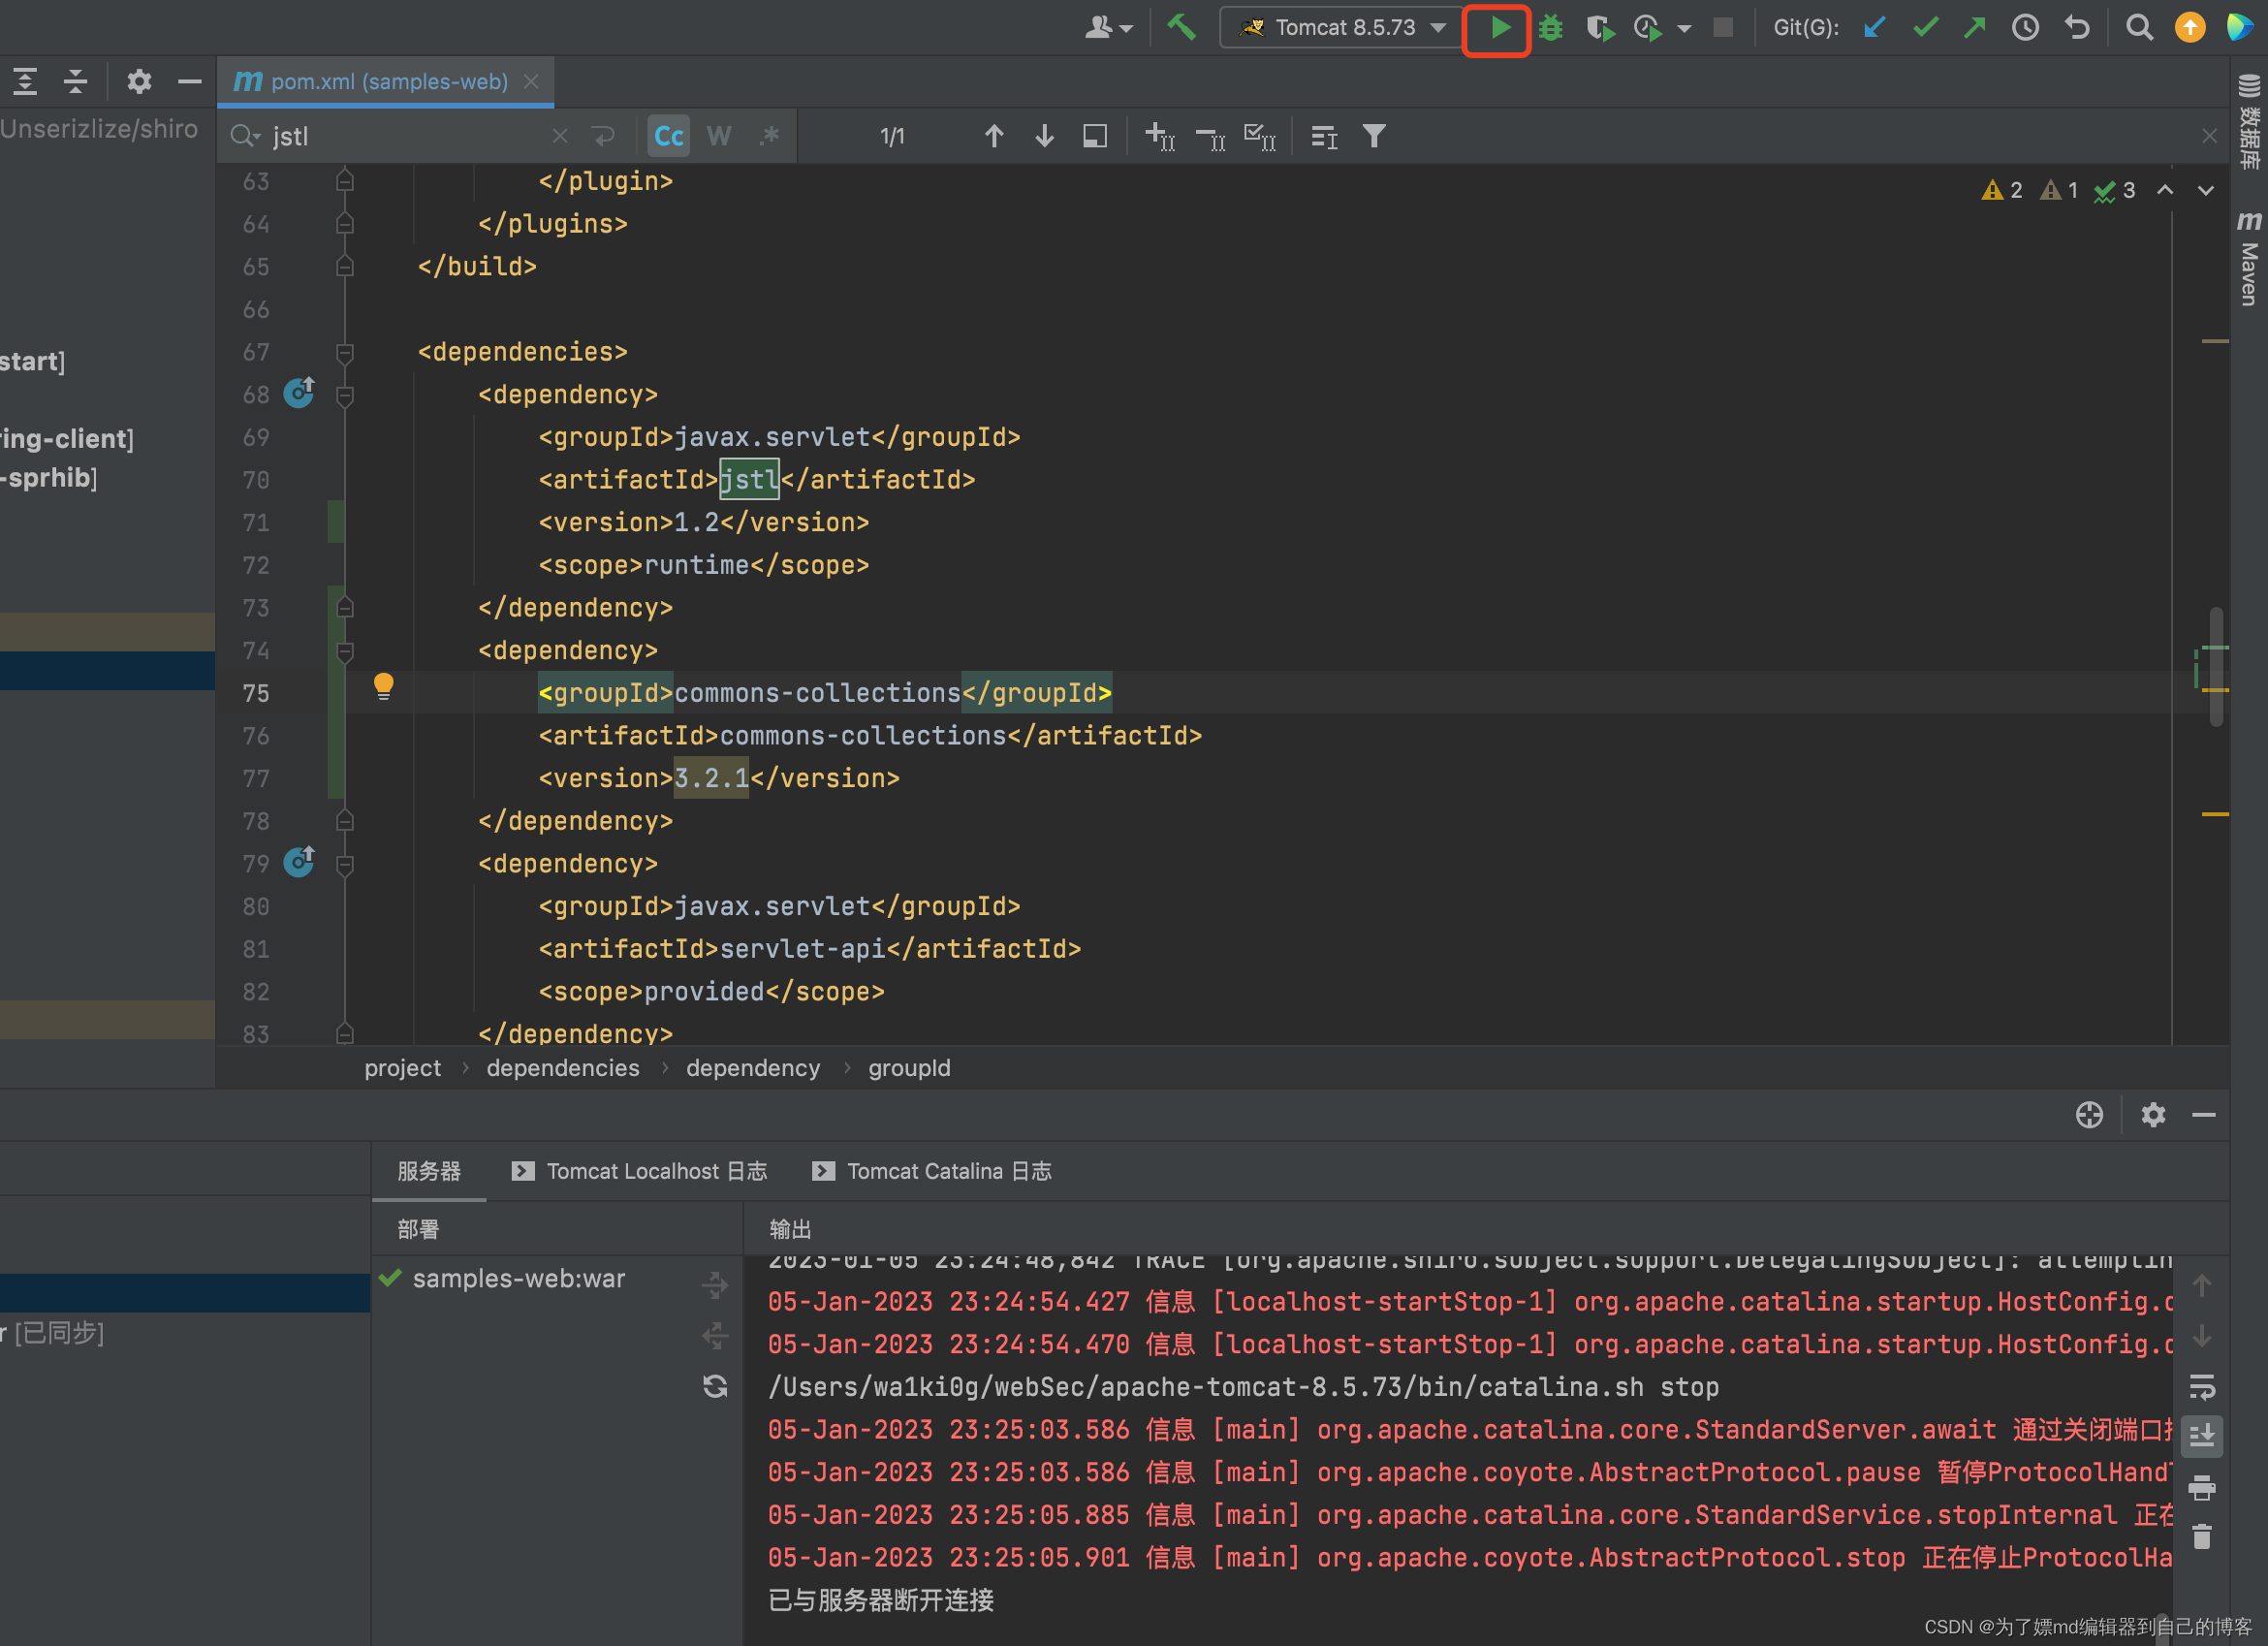Collapse the dependencies block at line 67
The width and height of the screenshot is (2268, 1646).
pos(345,353)
